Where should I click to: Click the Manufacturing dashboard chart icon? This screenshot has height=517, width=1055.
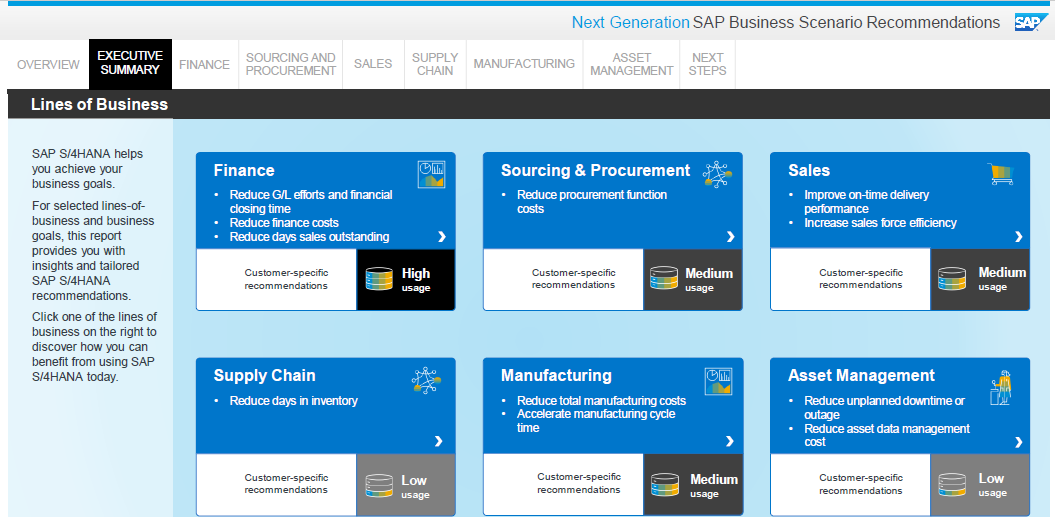pyautogui.click(x=718, y=380)
